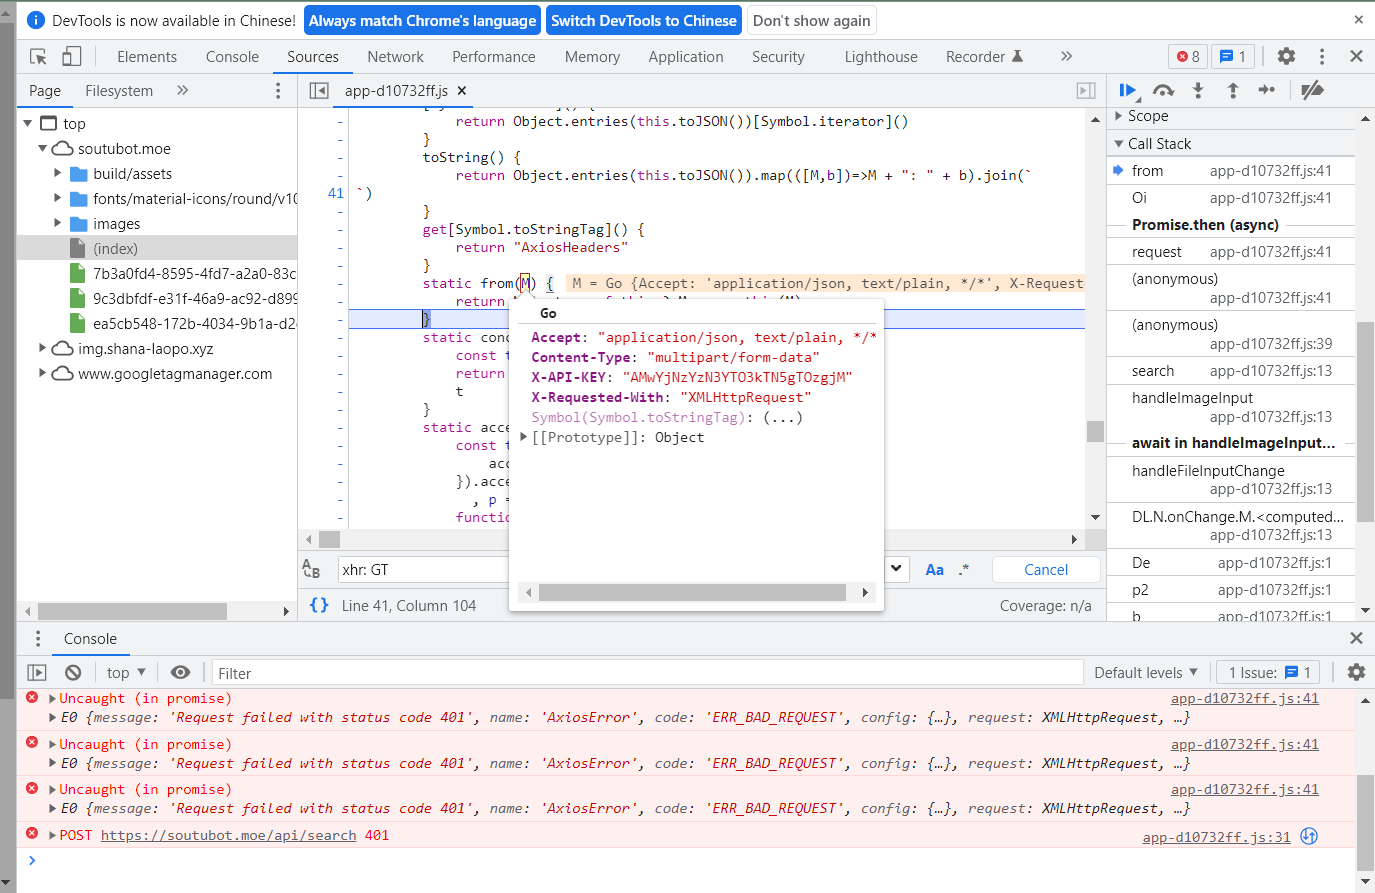1375x893 pixels.
Task: Switch to the Console tab
Action: 232,57
